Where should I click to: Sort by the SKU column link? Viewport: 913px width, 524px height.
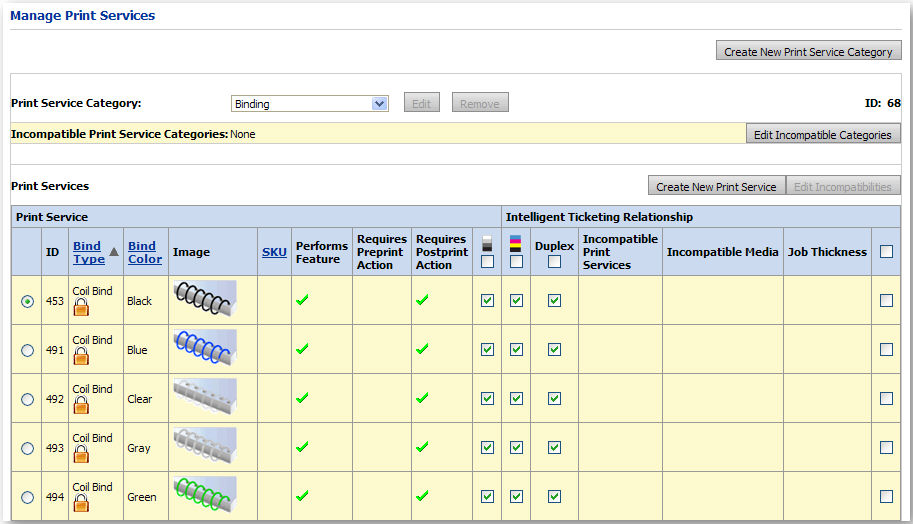pyautogui.click(x=274, y=252)
